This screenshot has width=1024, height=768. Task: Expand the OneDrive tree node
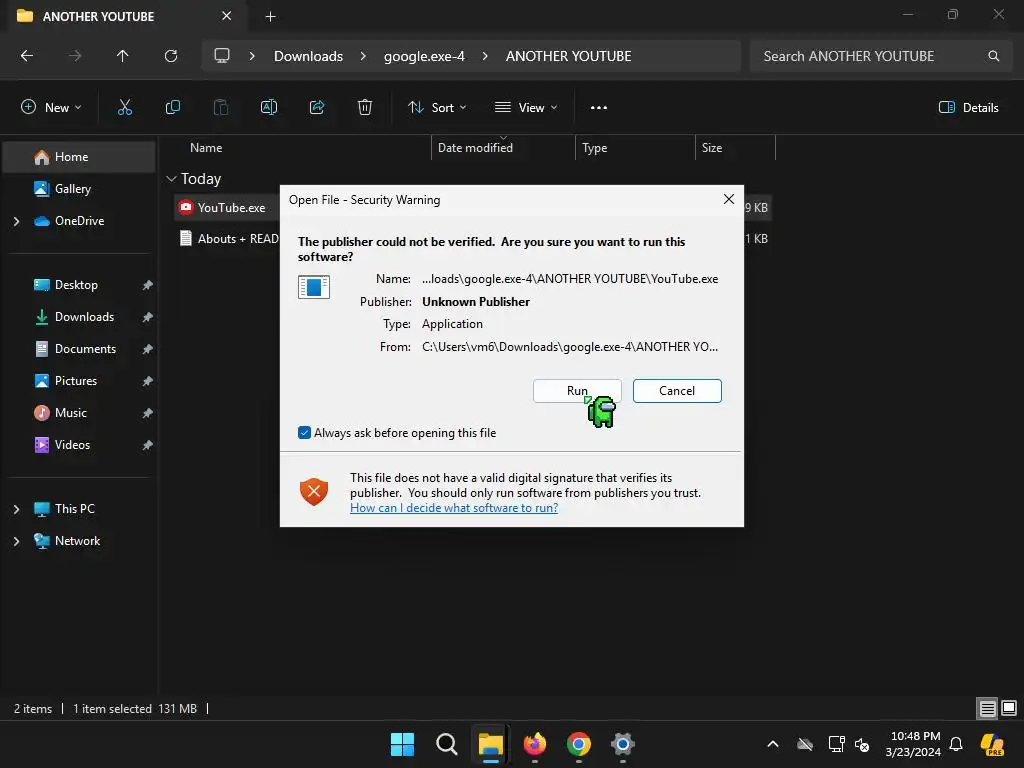(16, 221)
